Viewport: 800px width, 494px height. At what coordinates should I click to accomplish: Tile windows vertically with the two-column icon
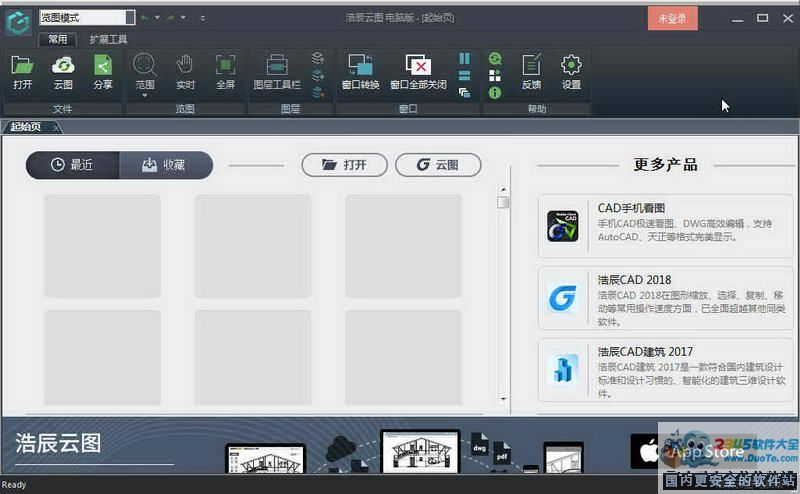pos(464,58)
